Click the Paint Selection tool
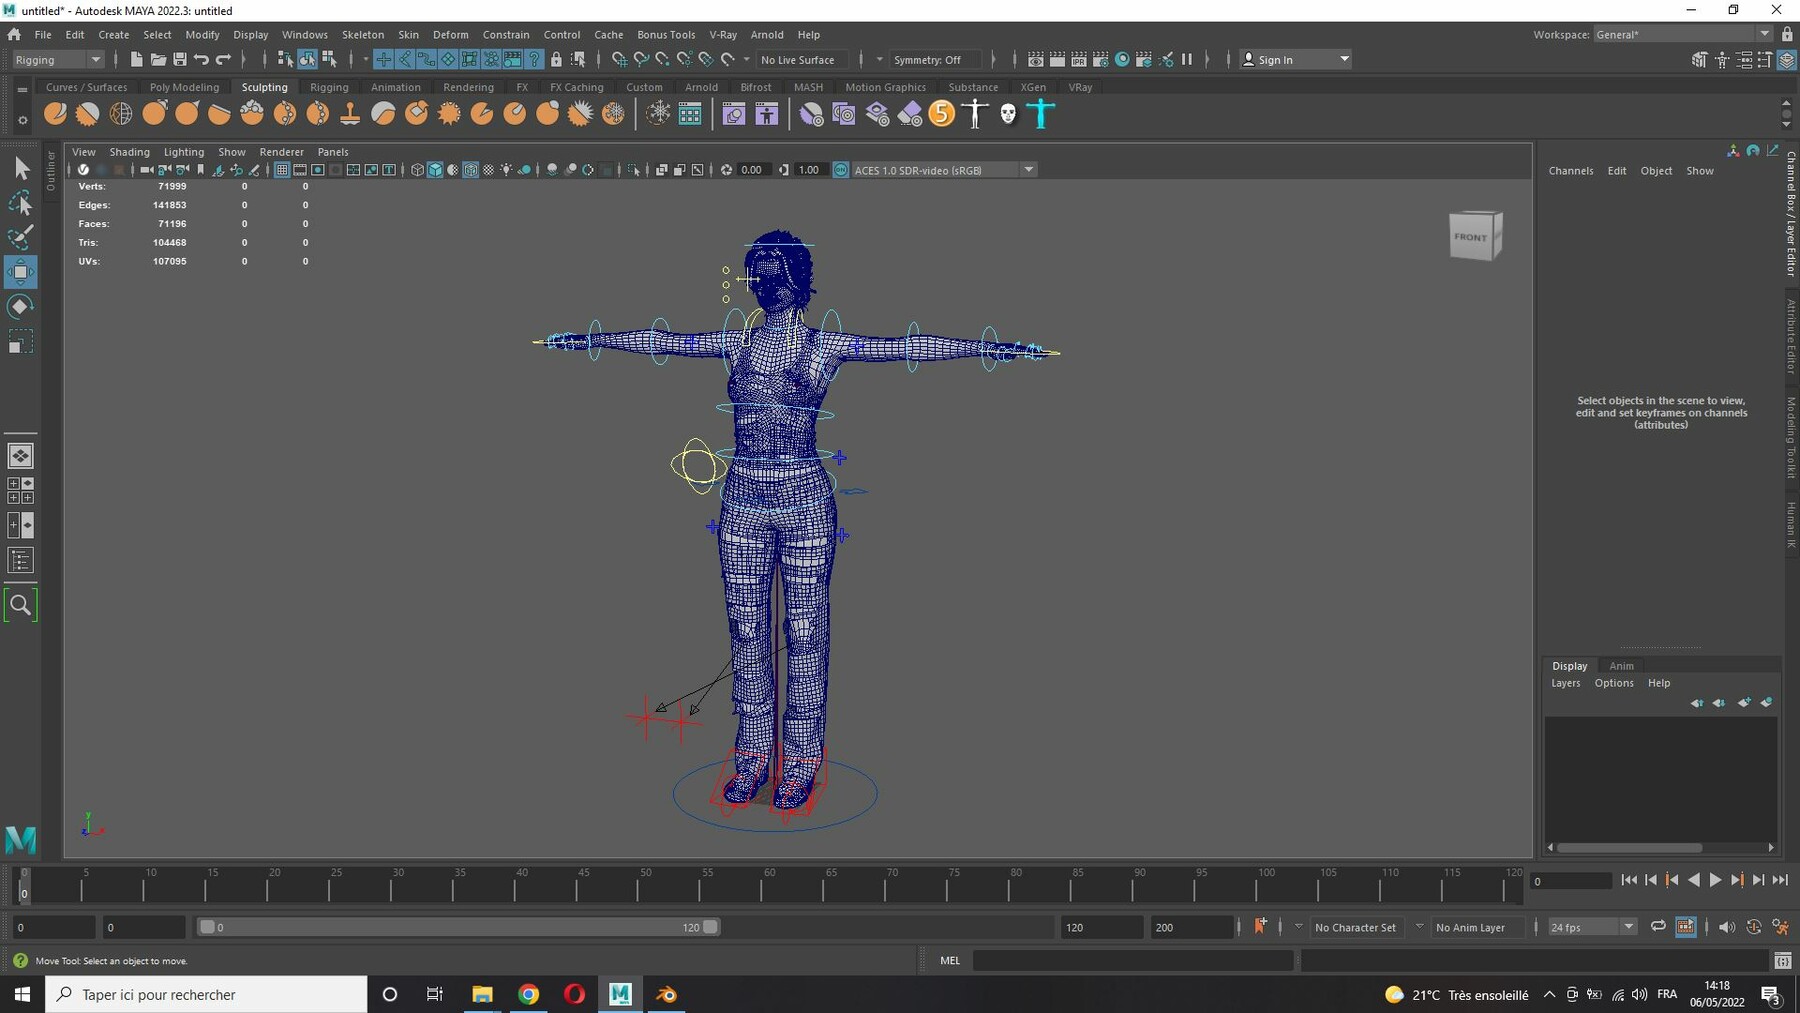This screenshot has height=1013, width=1800. click(x=20, y=237)
